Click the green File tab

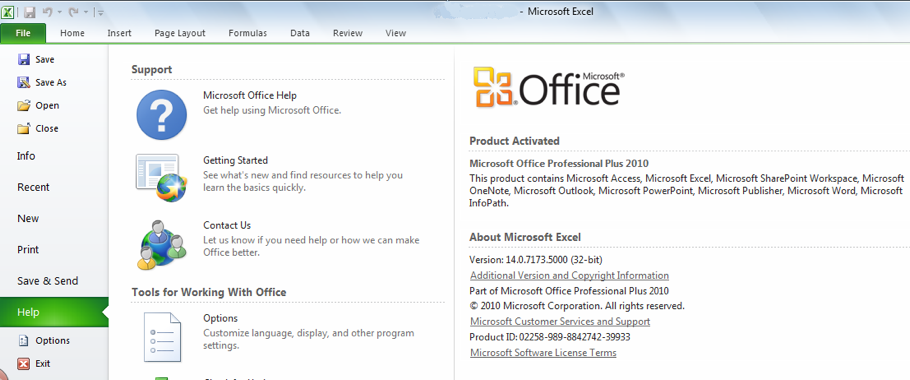[23, 33]
